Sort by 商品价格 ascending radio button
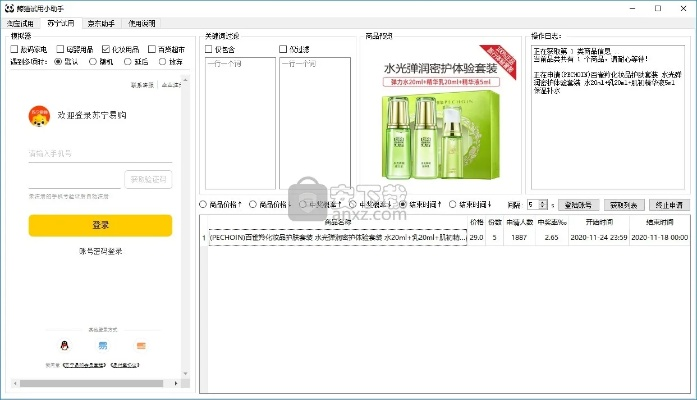Viewport: 697px width, 400px height. click(203, 204)
